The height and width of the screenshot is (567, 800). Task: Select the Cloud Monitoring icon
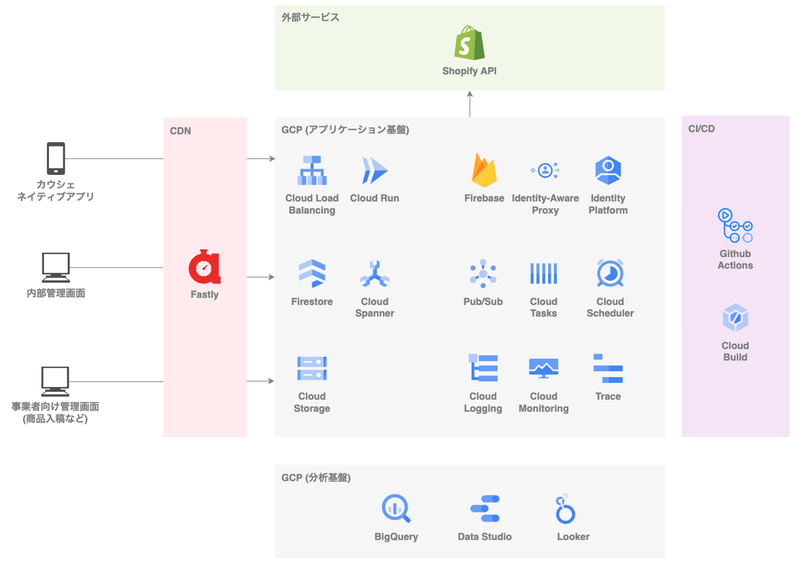[x=543, y=368]
